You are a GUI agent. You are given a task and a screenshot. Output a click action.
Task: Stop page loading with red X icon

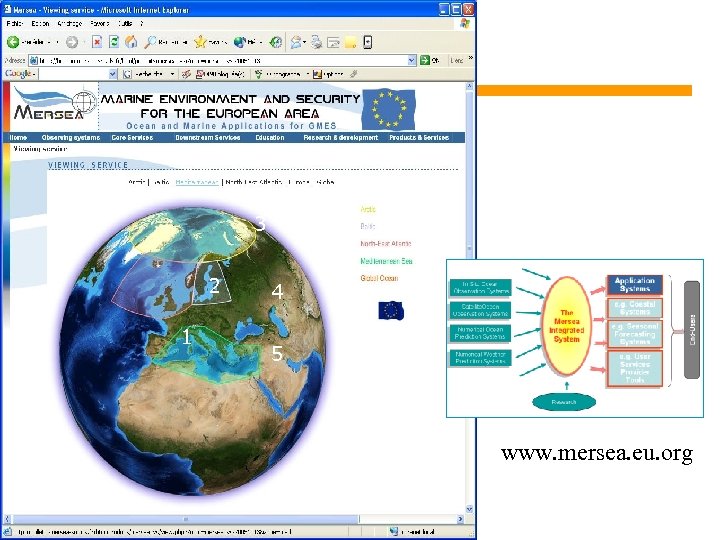point(96,42)
